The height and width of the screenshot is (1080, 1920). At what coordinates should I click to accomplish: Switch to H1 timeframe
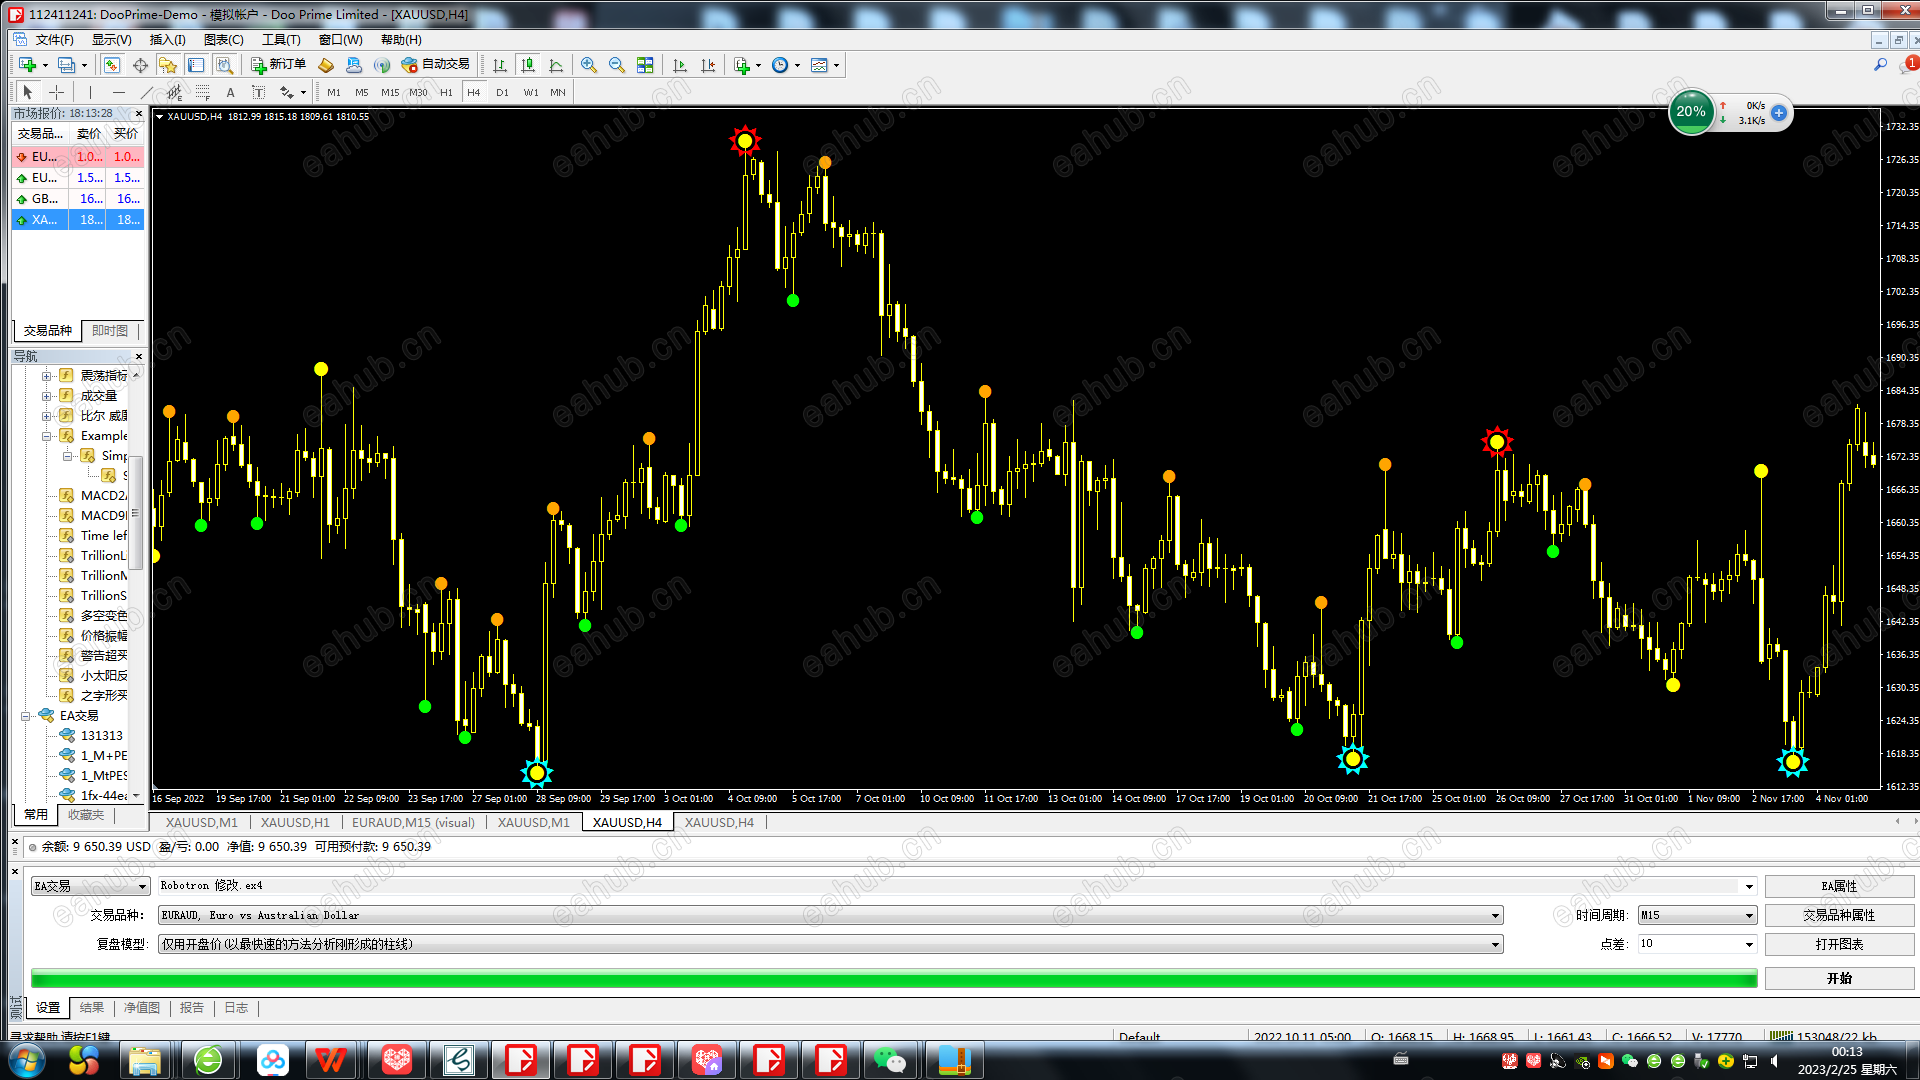(x=446, y=92)
